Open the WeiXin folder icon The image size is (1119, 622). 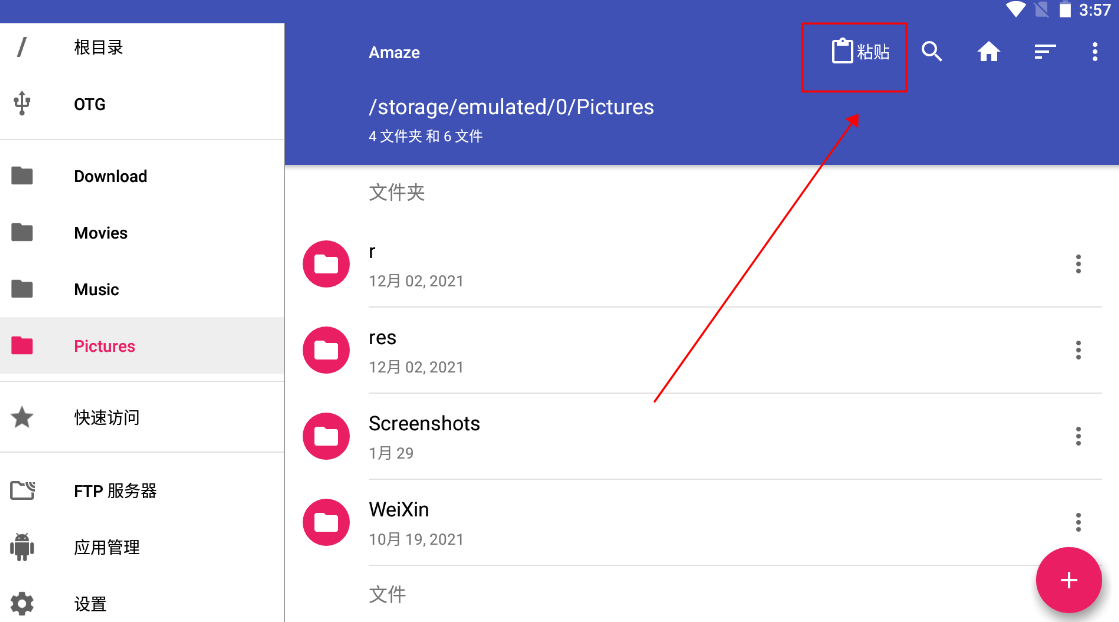point(326,522)
